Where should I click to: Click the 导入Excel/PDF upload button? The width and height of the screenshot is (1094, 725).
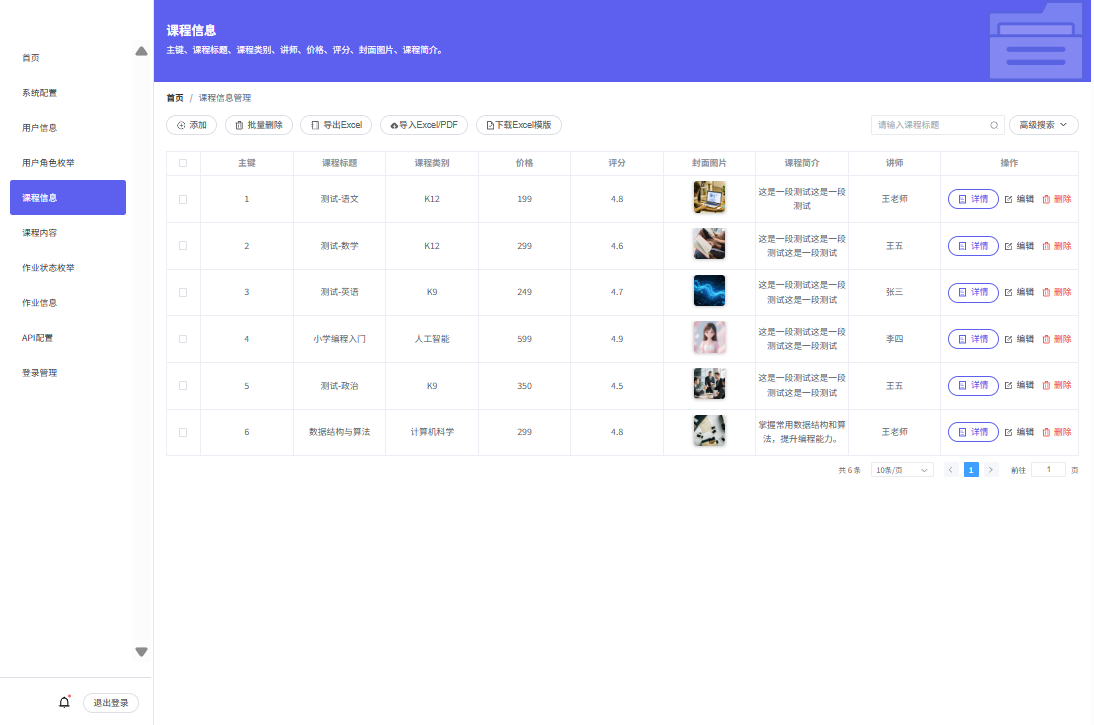click(424, 125)
